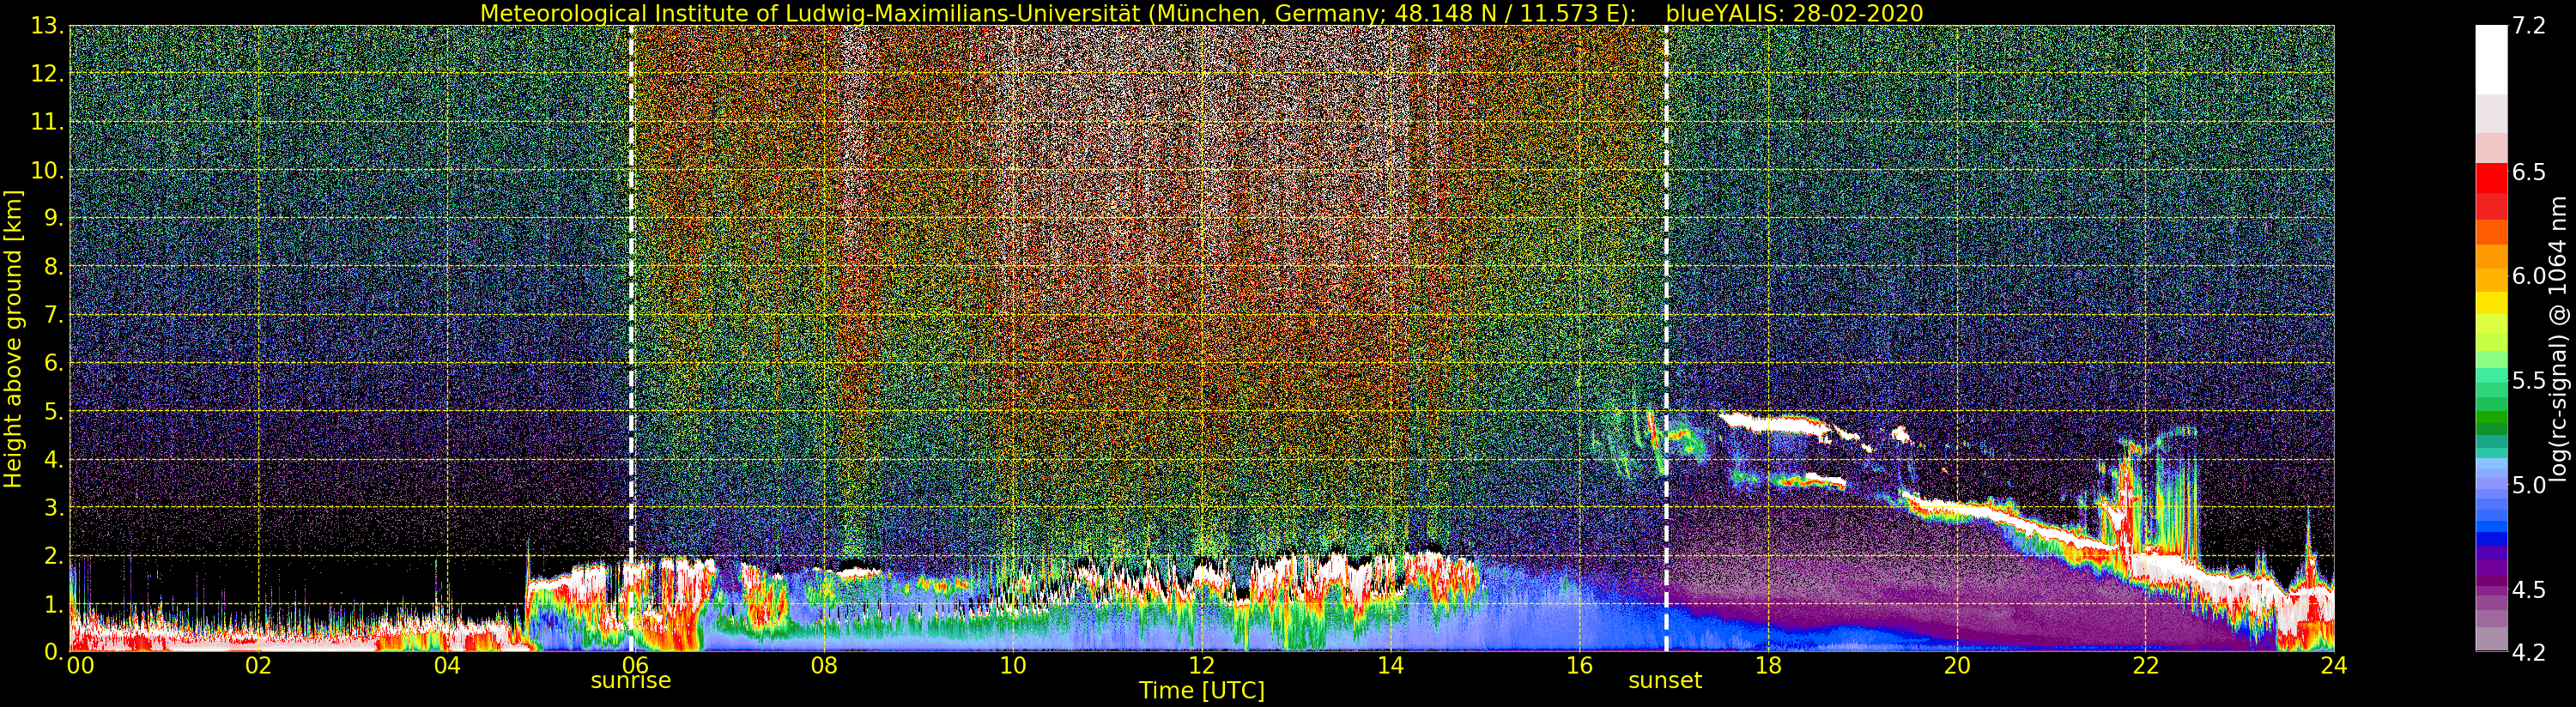Click the '5.' tick on the height axis

[54, 411]
